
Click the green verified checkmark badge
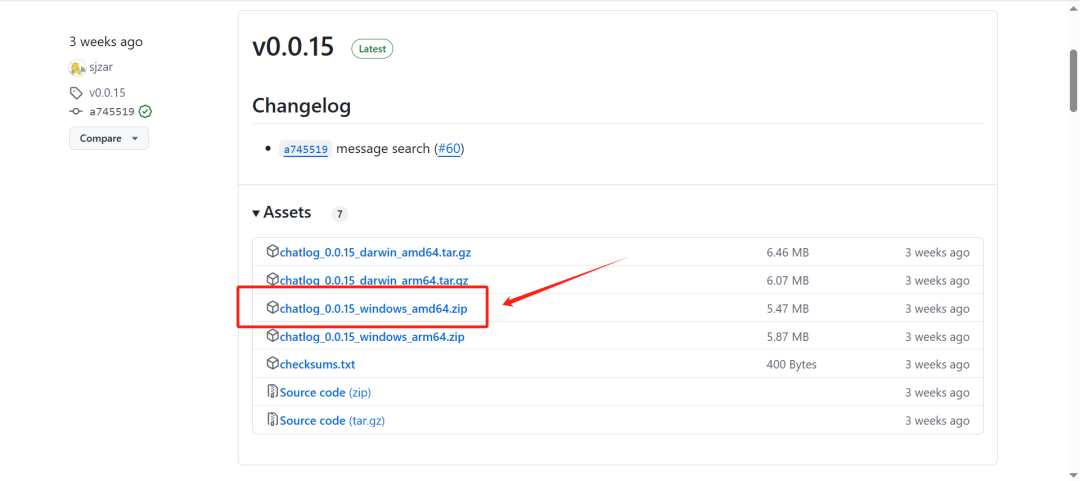(x=145, y=112)
